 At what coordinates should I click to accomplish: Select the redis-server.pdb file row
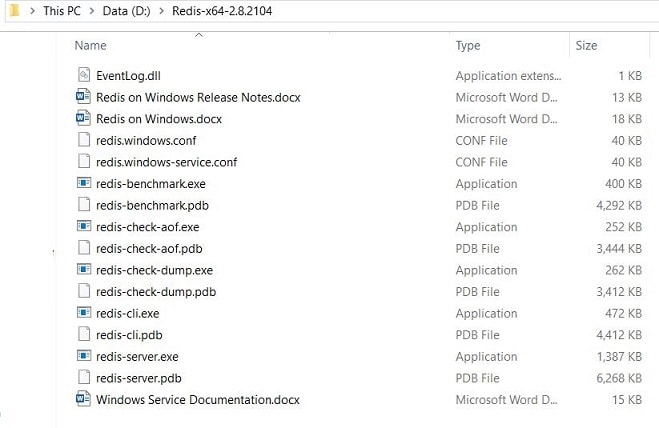359,378
